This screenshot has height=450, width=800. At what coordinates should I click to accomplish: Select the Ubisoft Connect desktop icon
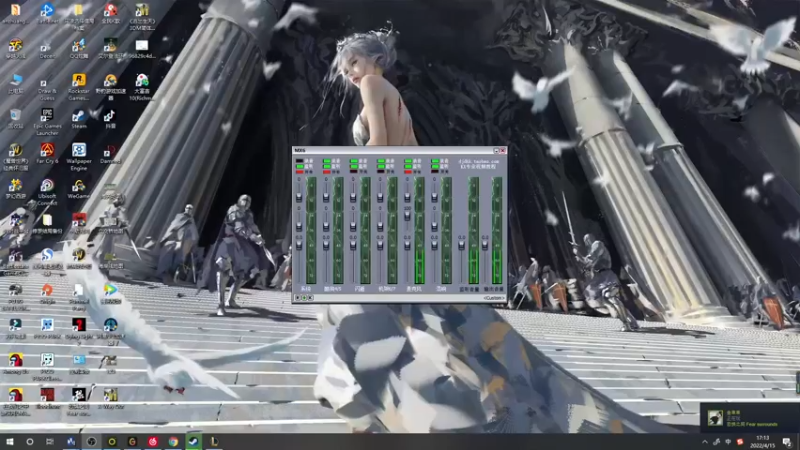47,192
